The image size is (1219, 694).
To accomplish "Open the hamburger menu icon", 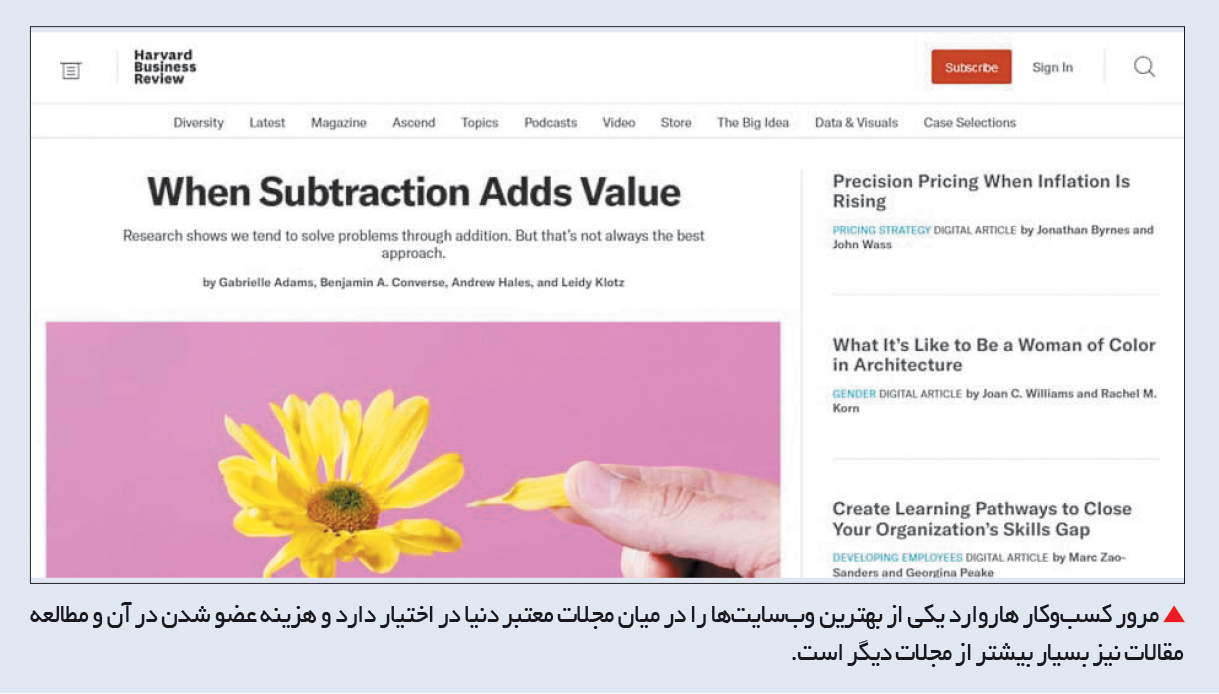I will (70, 70).
